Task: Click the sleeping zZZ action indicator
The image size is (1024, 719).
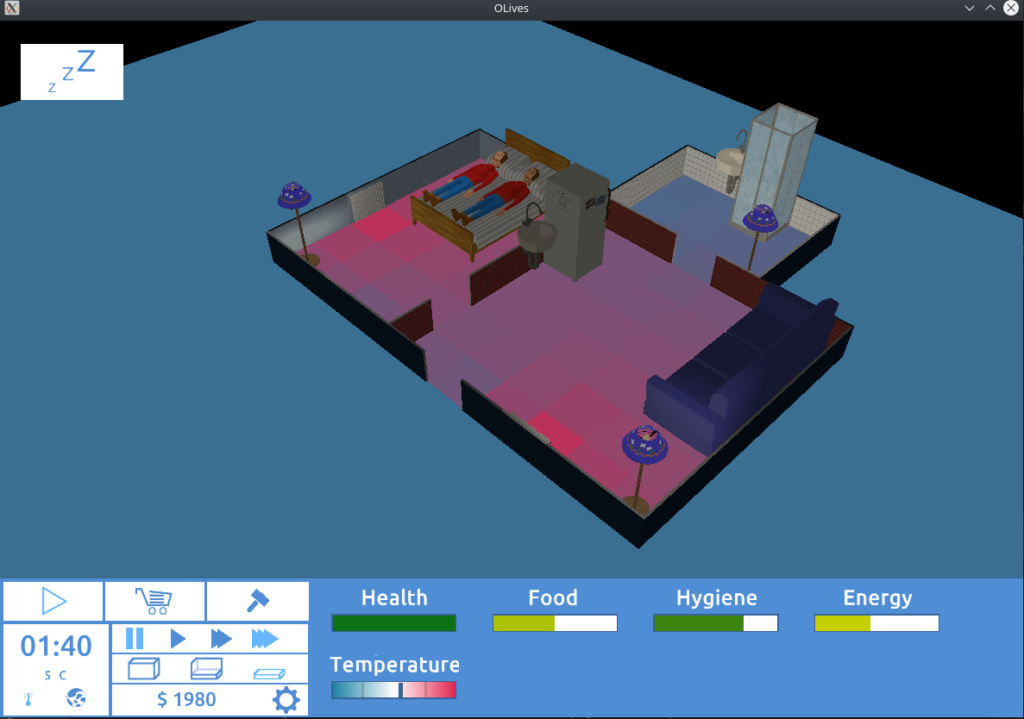Action: 72,72
